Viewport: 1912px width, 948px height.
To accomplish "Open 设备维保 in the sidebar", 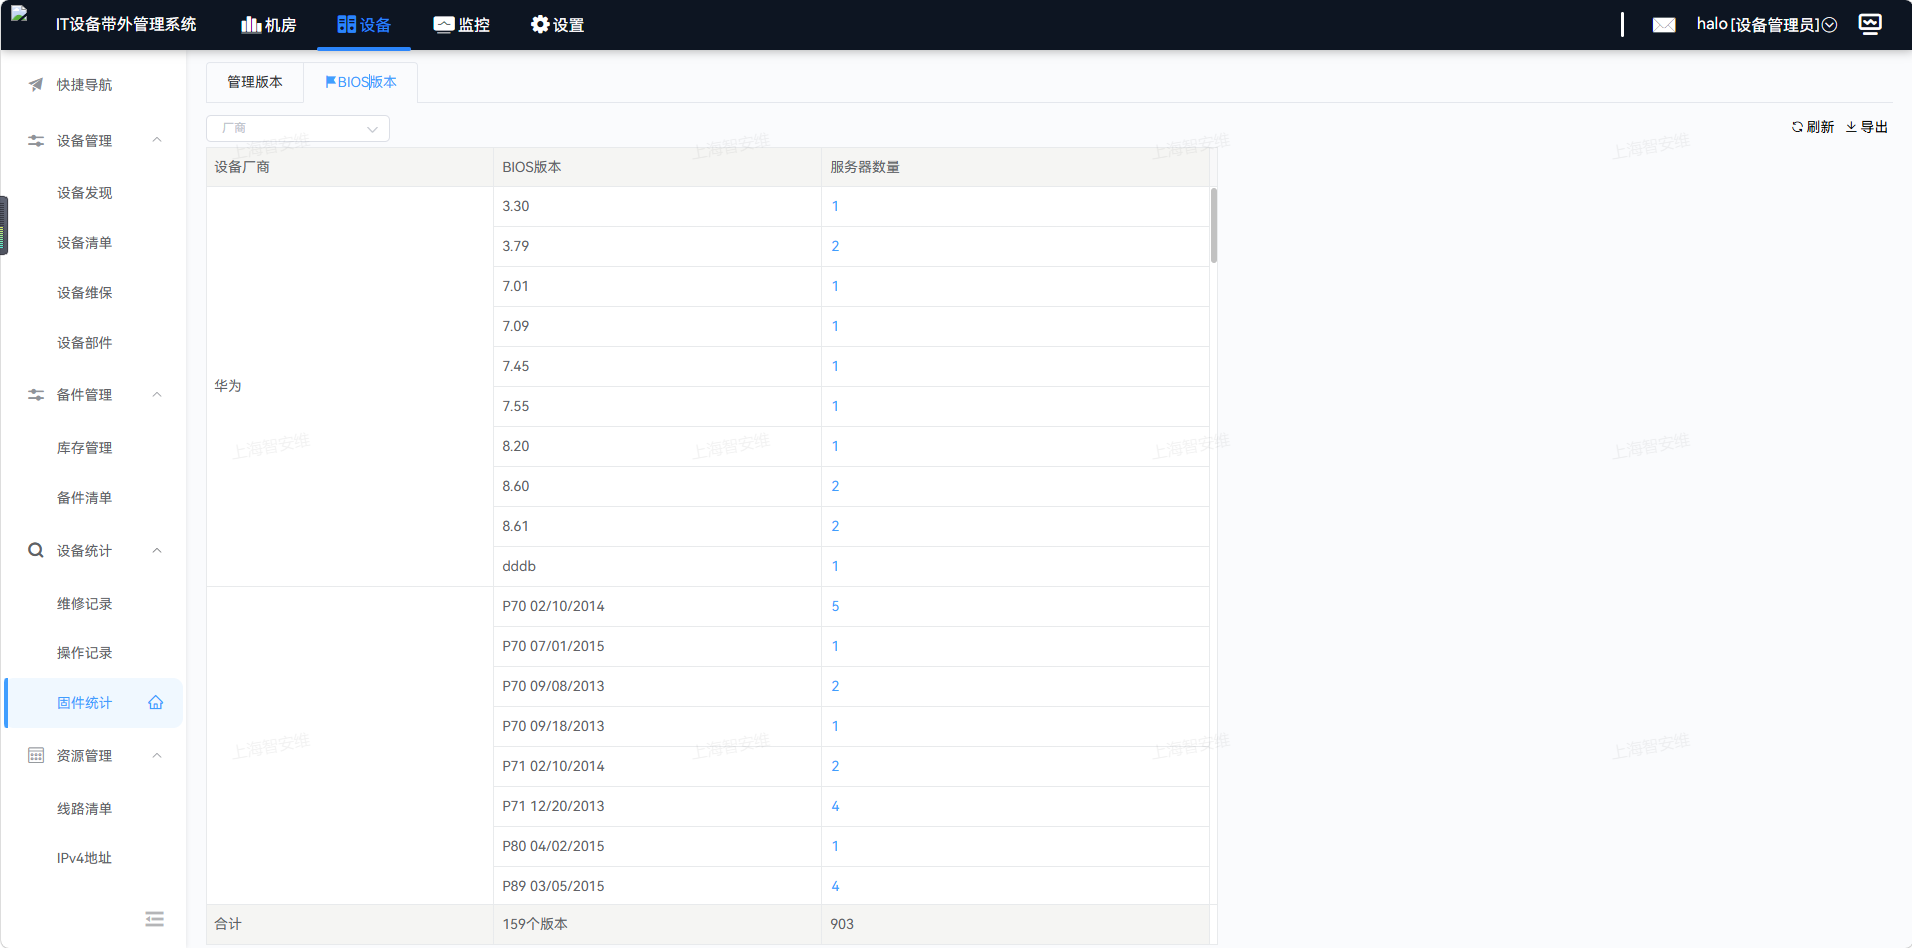I will click(85, 293).
